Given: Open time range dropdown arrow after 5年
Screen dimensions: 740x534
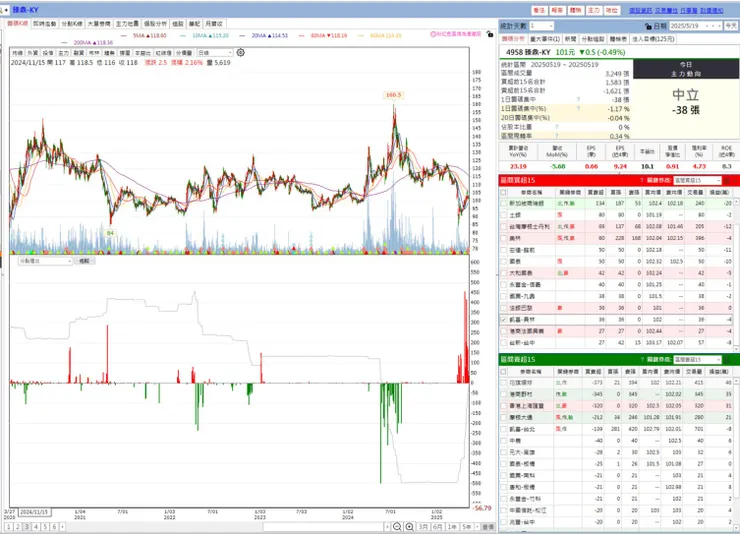Looking at the screenshot, I should click(477, 526).
